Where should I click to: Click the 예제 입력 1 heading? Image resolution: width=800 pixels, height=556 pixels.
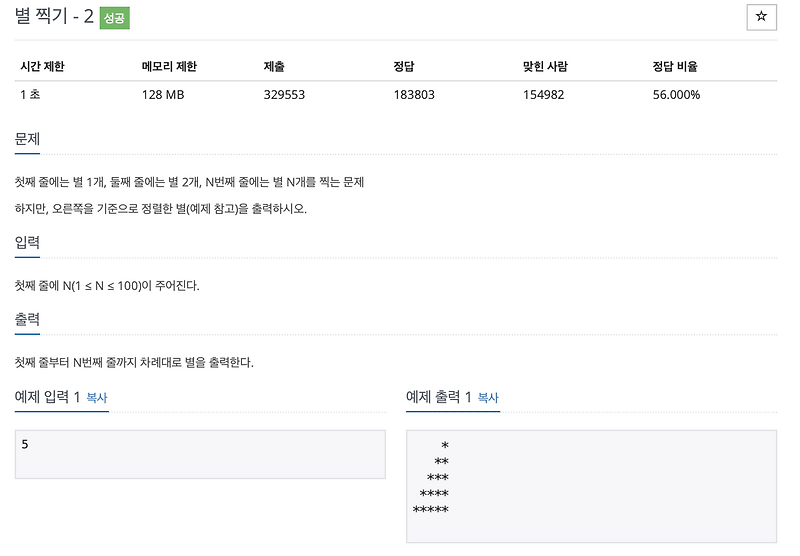(47, 397)
